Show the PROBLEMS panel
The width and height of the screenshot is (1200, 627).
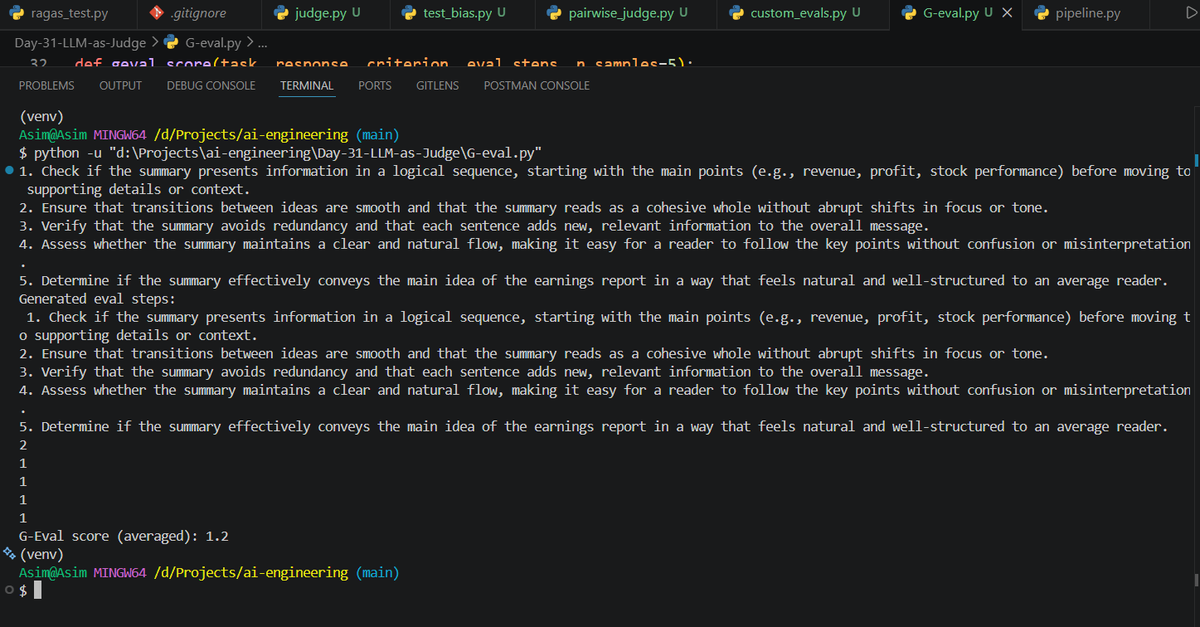(46, 86)
